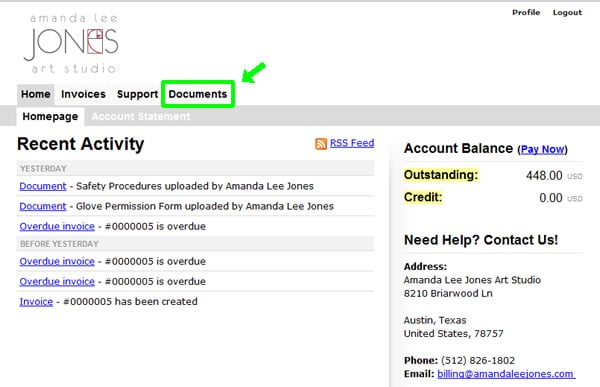This screenshot has width=600, height=387.
Task: Open the Support tab
Action: [x=137, y=94]
